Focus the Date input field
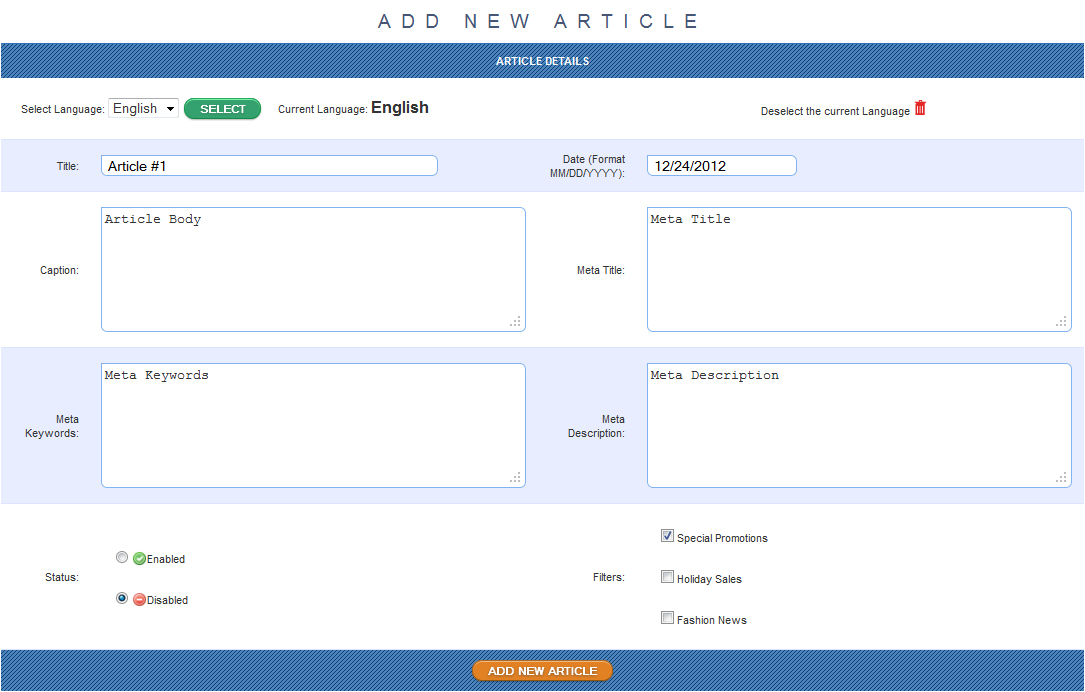This screenshot has width=1085, height=692. click(721, 166)
